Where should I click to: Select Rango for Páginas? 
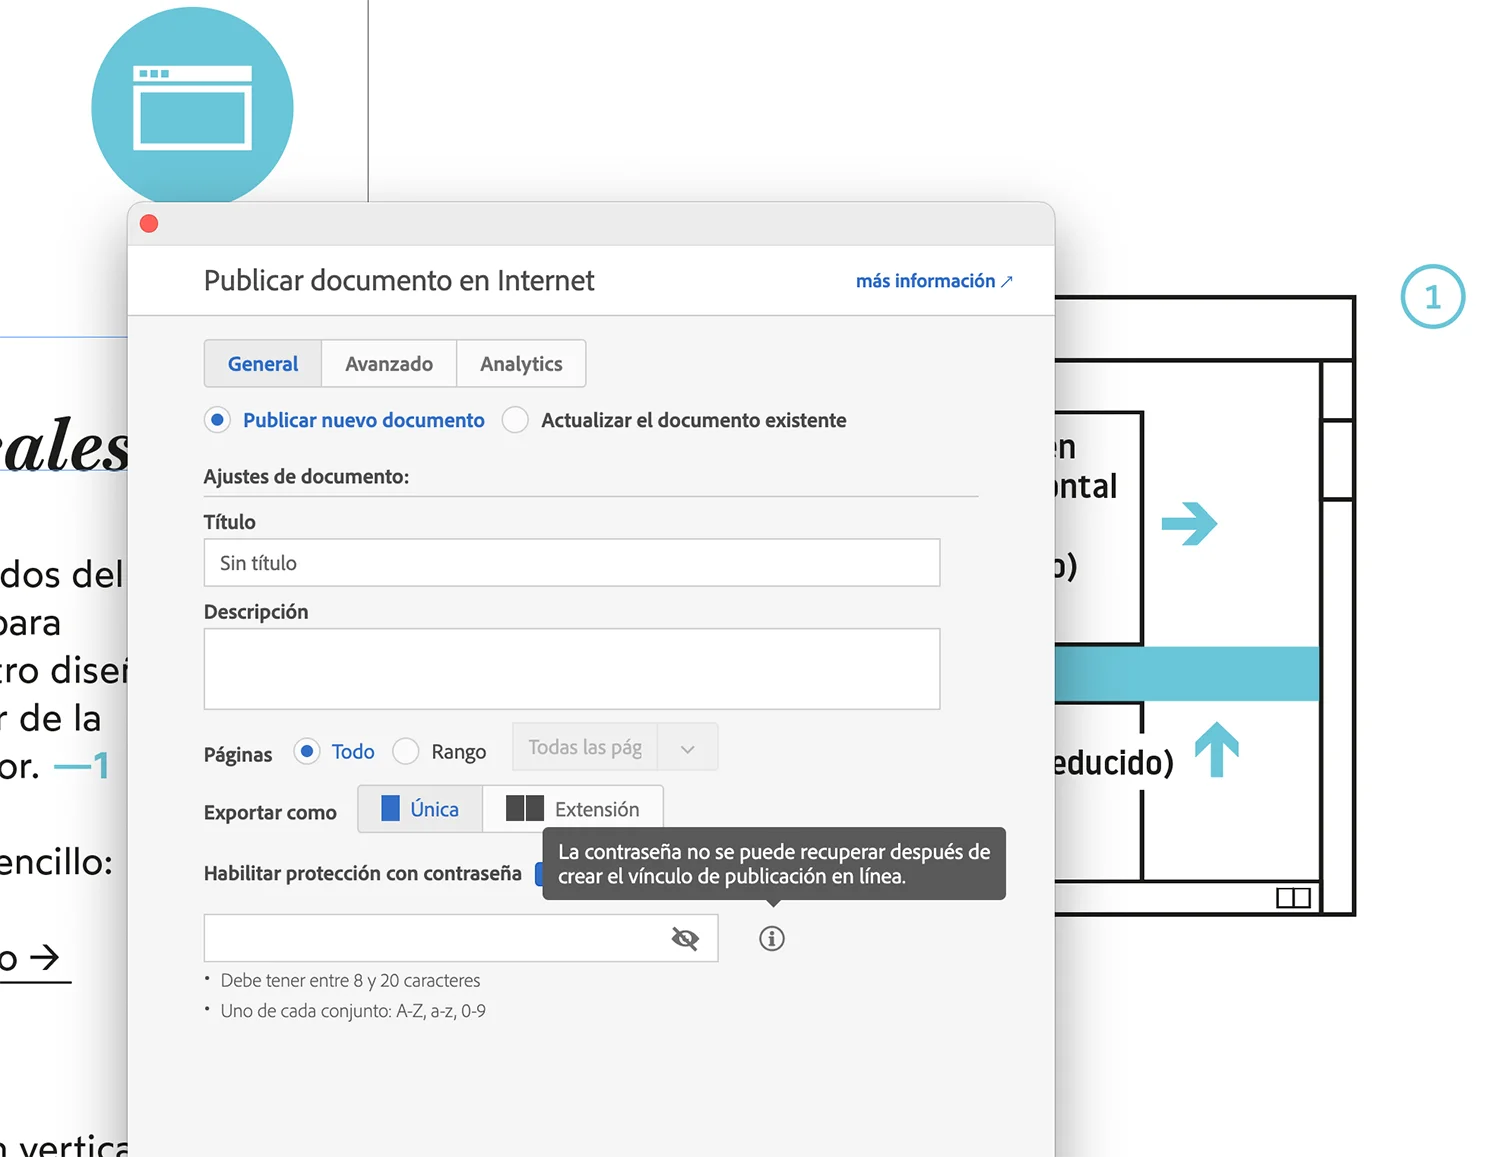click(x=406, y=751)
